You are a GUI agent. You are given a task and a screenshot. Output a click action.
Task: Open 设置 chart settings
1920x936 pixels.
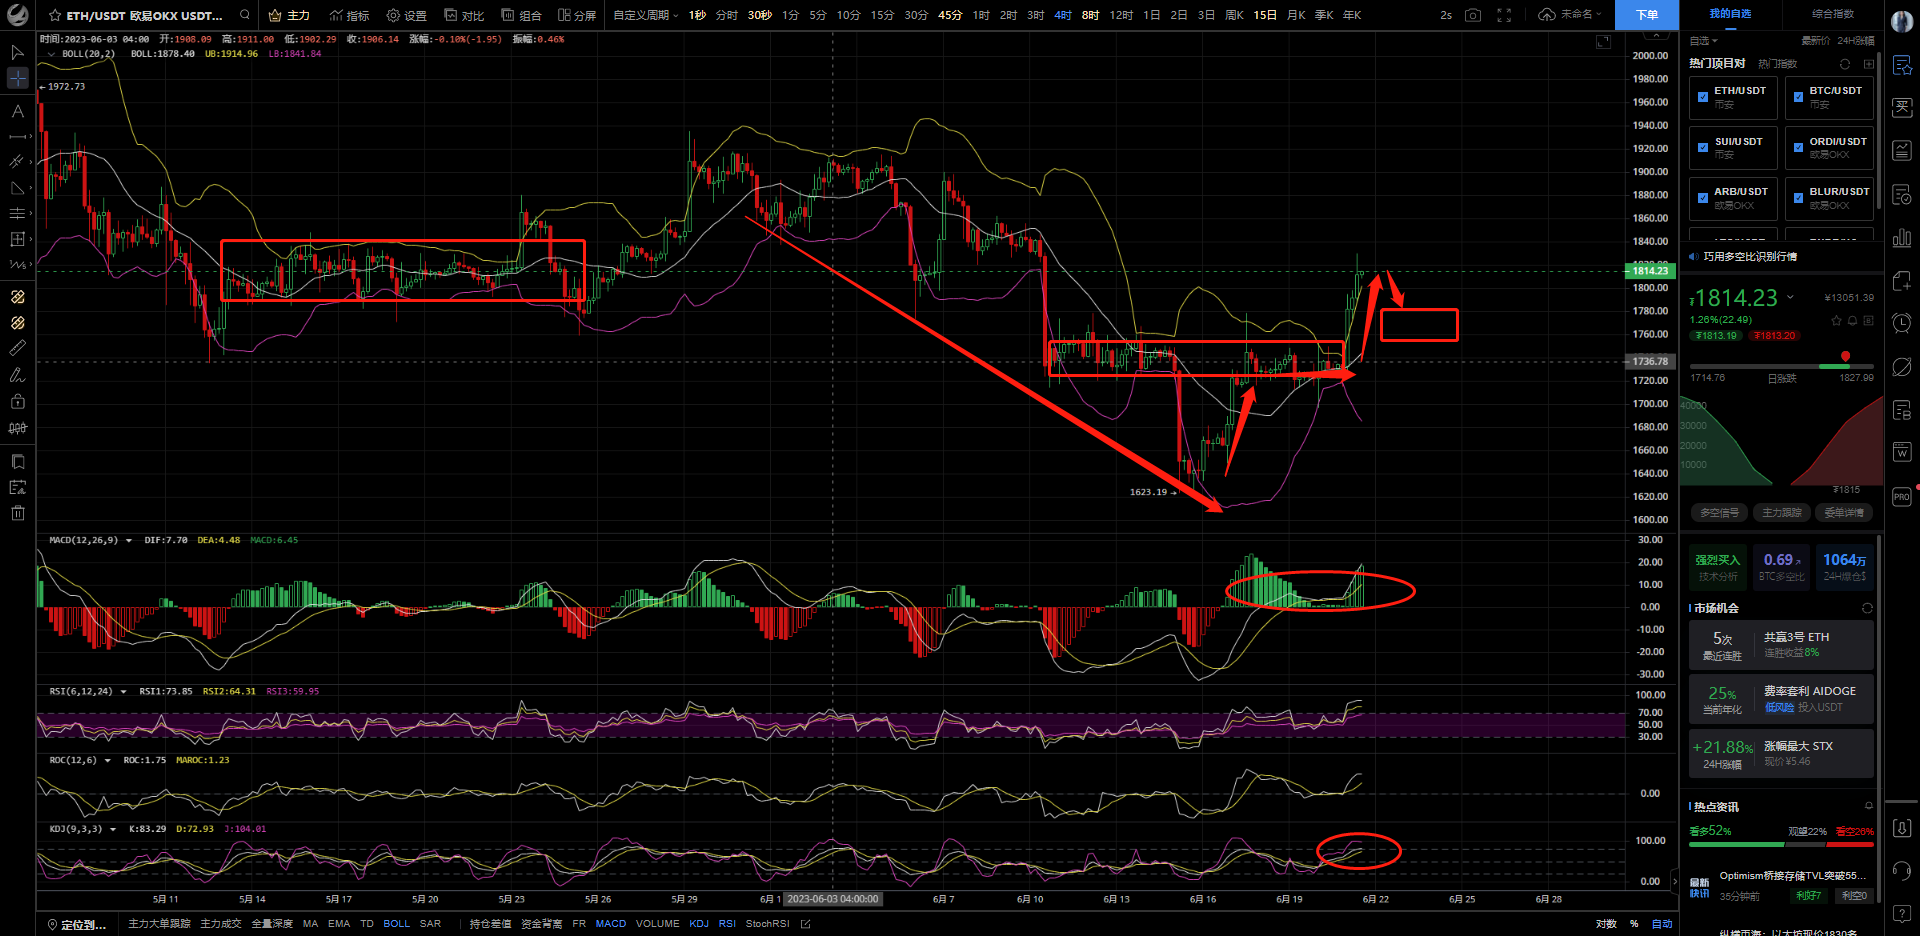pos(407,15)
